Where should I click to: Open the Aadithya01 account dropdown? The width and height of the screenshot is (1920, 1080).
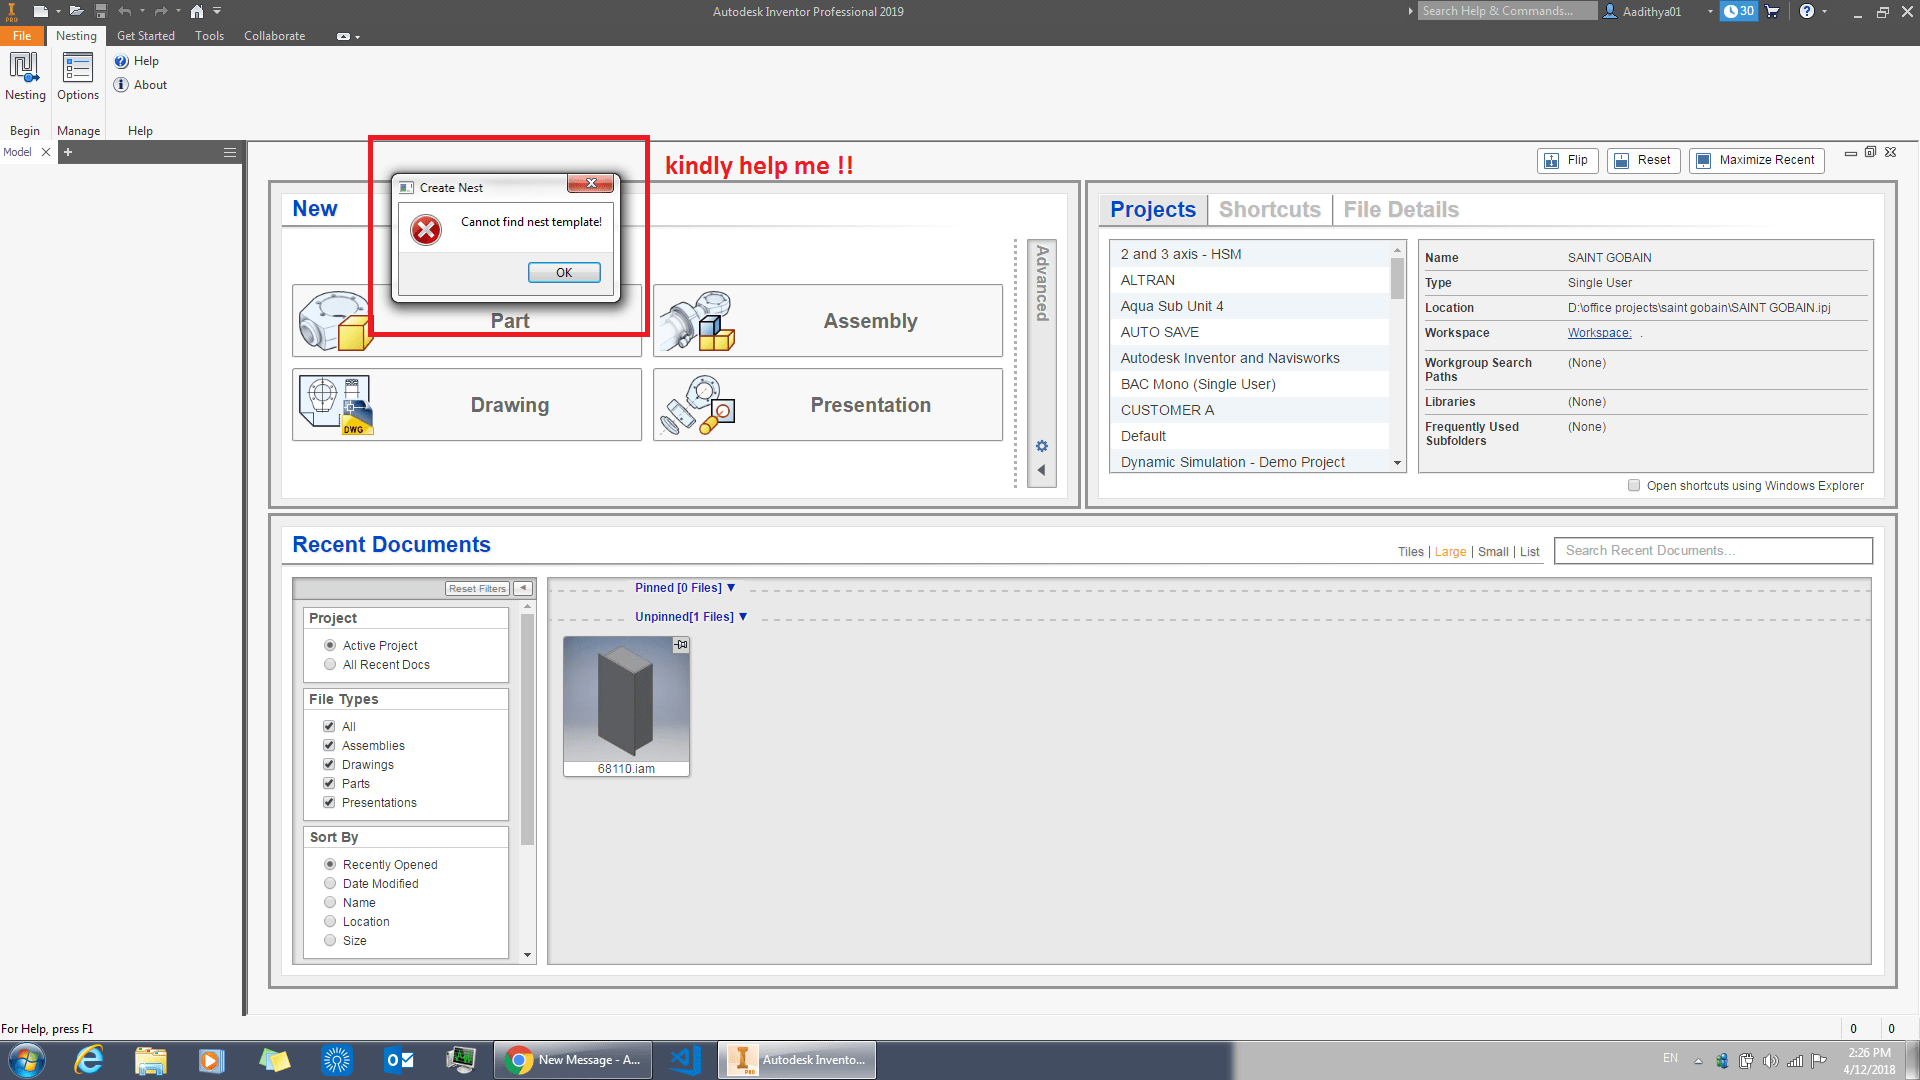click(1710, 11)
